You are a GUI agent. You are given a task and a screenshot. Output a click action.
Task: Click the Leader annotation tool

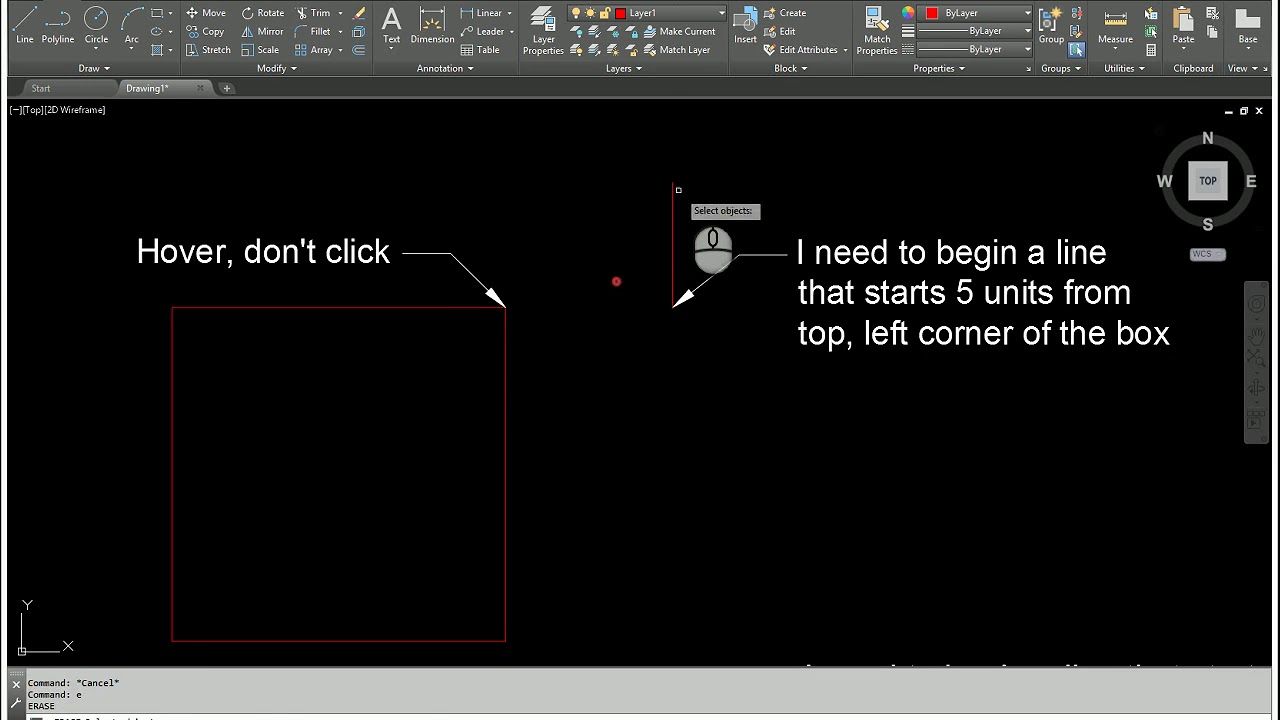[x=482, y=31]
